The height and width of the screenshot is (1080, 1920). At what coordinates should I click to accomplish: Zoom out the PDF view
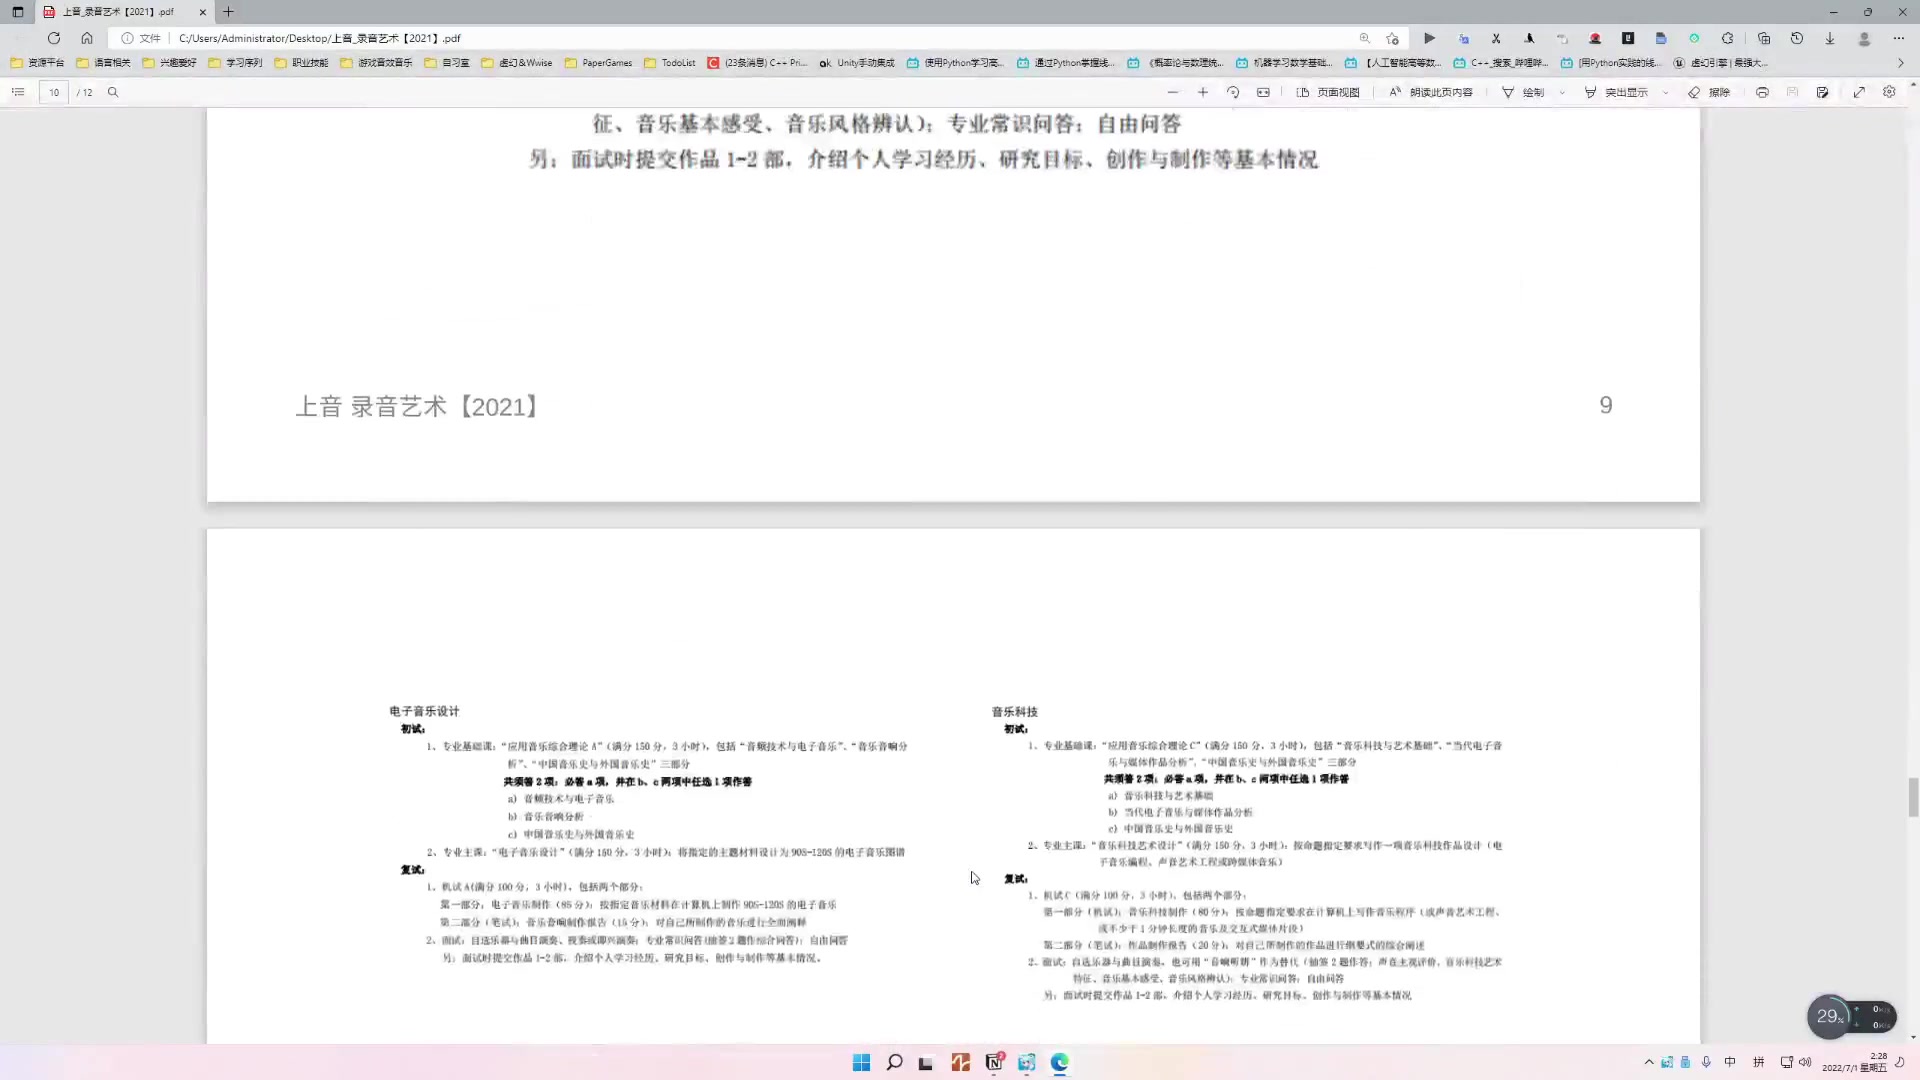click(x=1173, y=92)
